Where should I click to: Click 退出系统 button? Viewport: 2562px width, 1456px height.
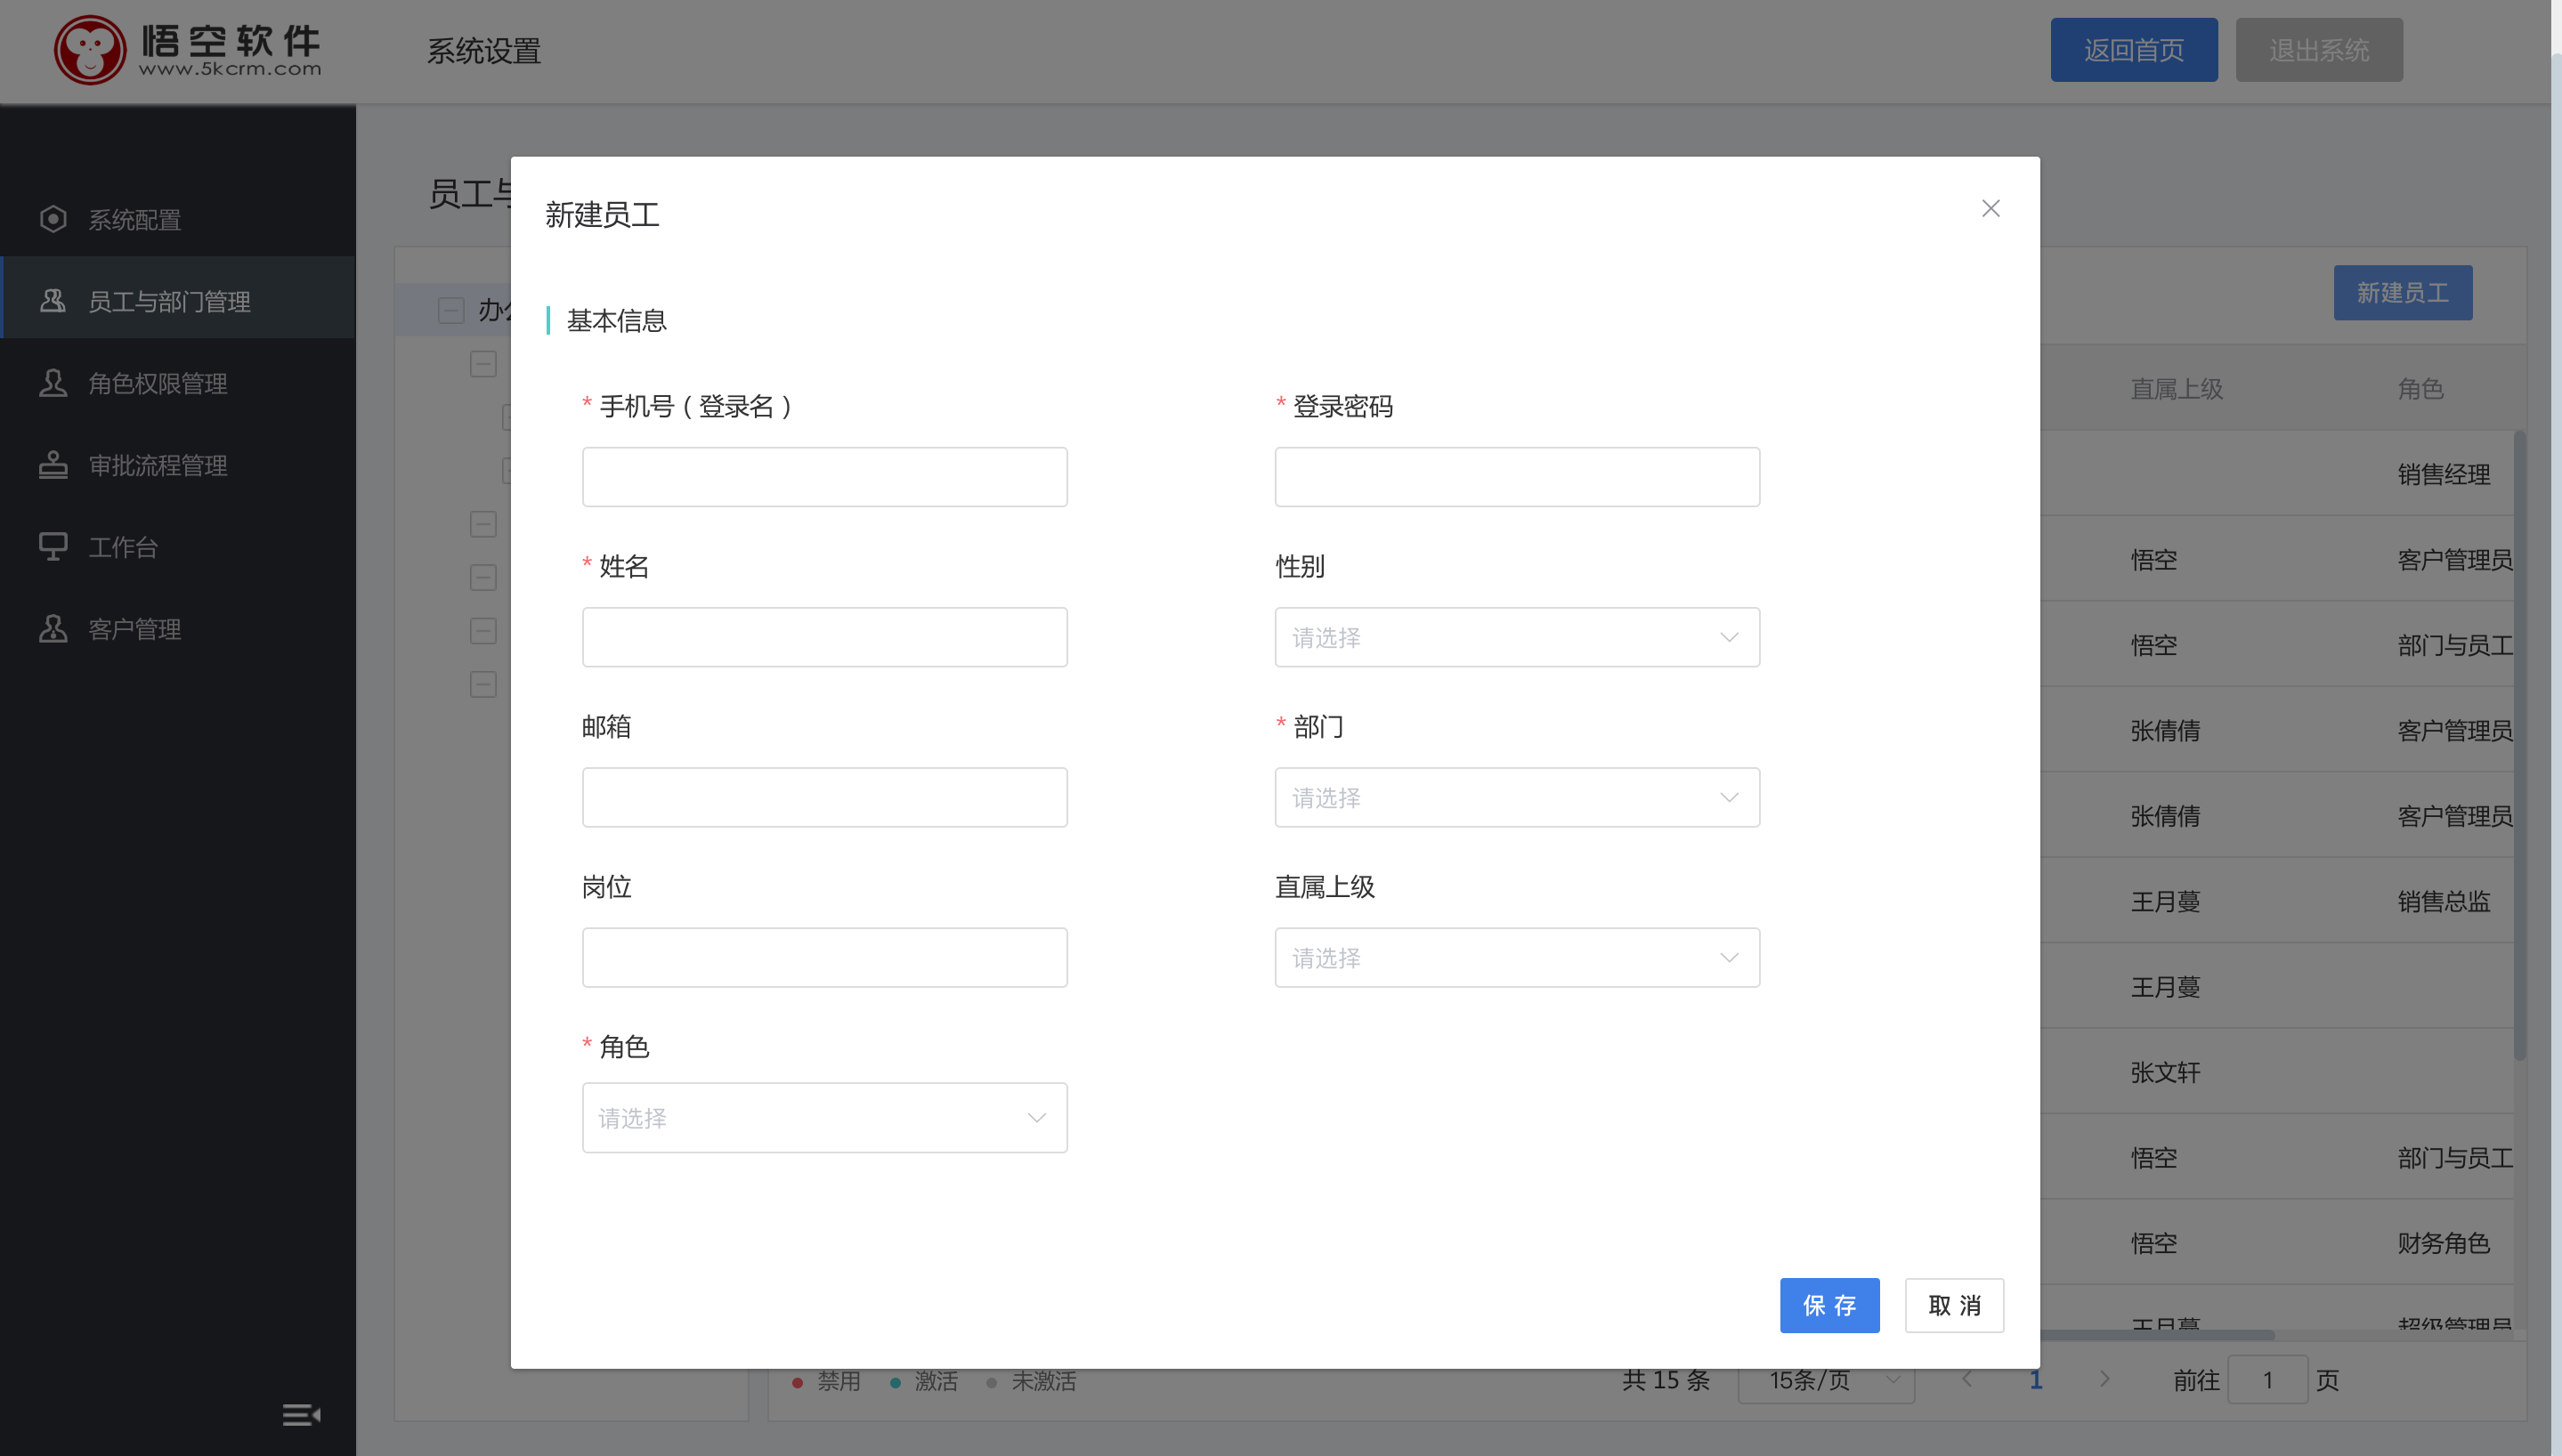(2318, 49)
